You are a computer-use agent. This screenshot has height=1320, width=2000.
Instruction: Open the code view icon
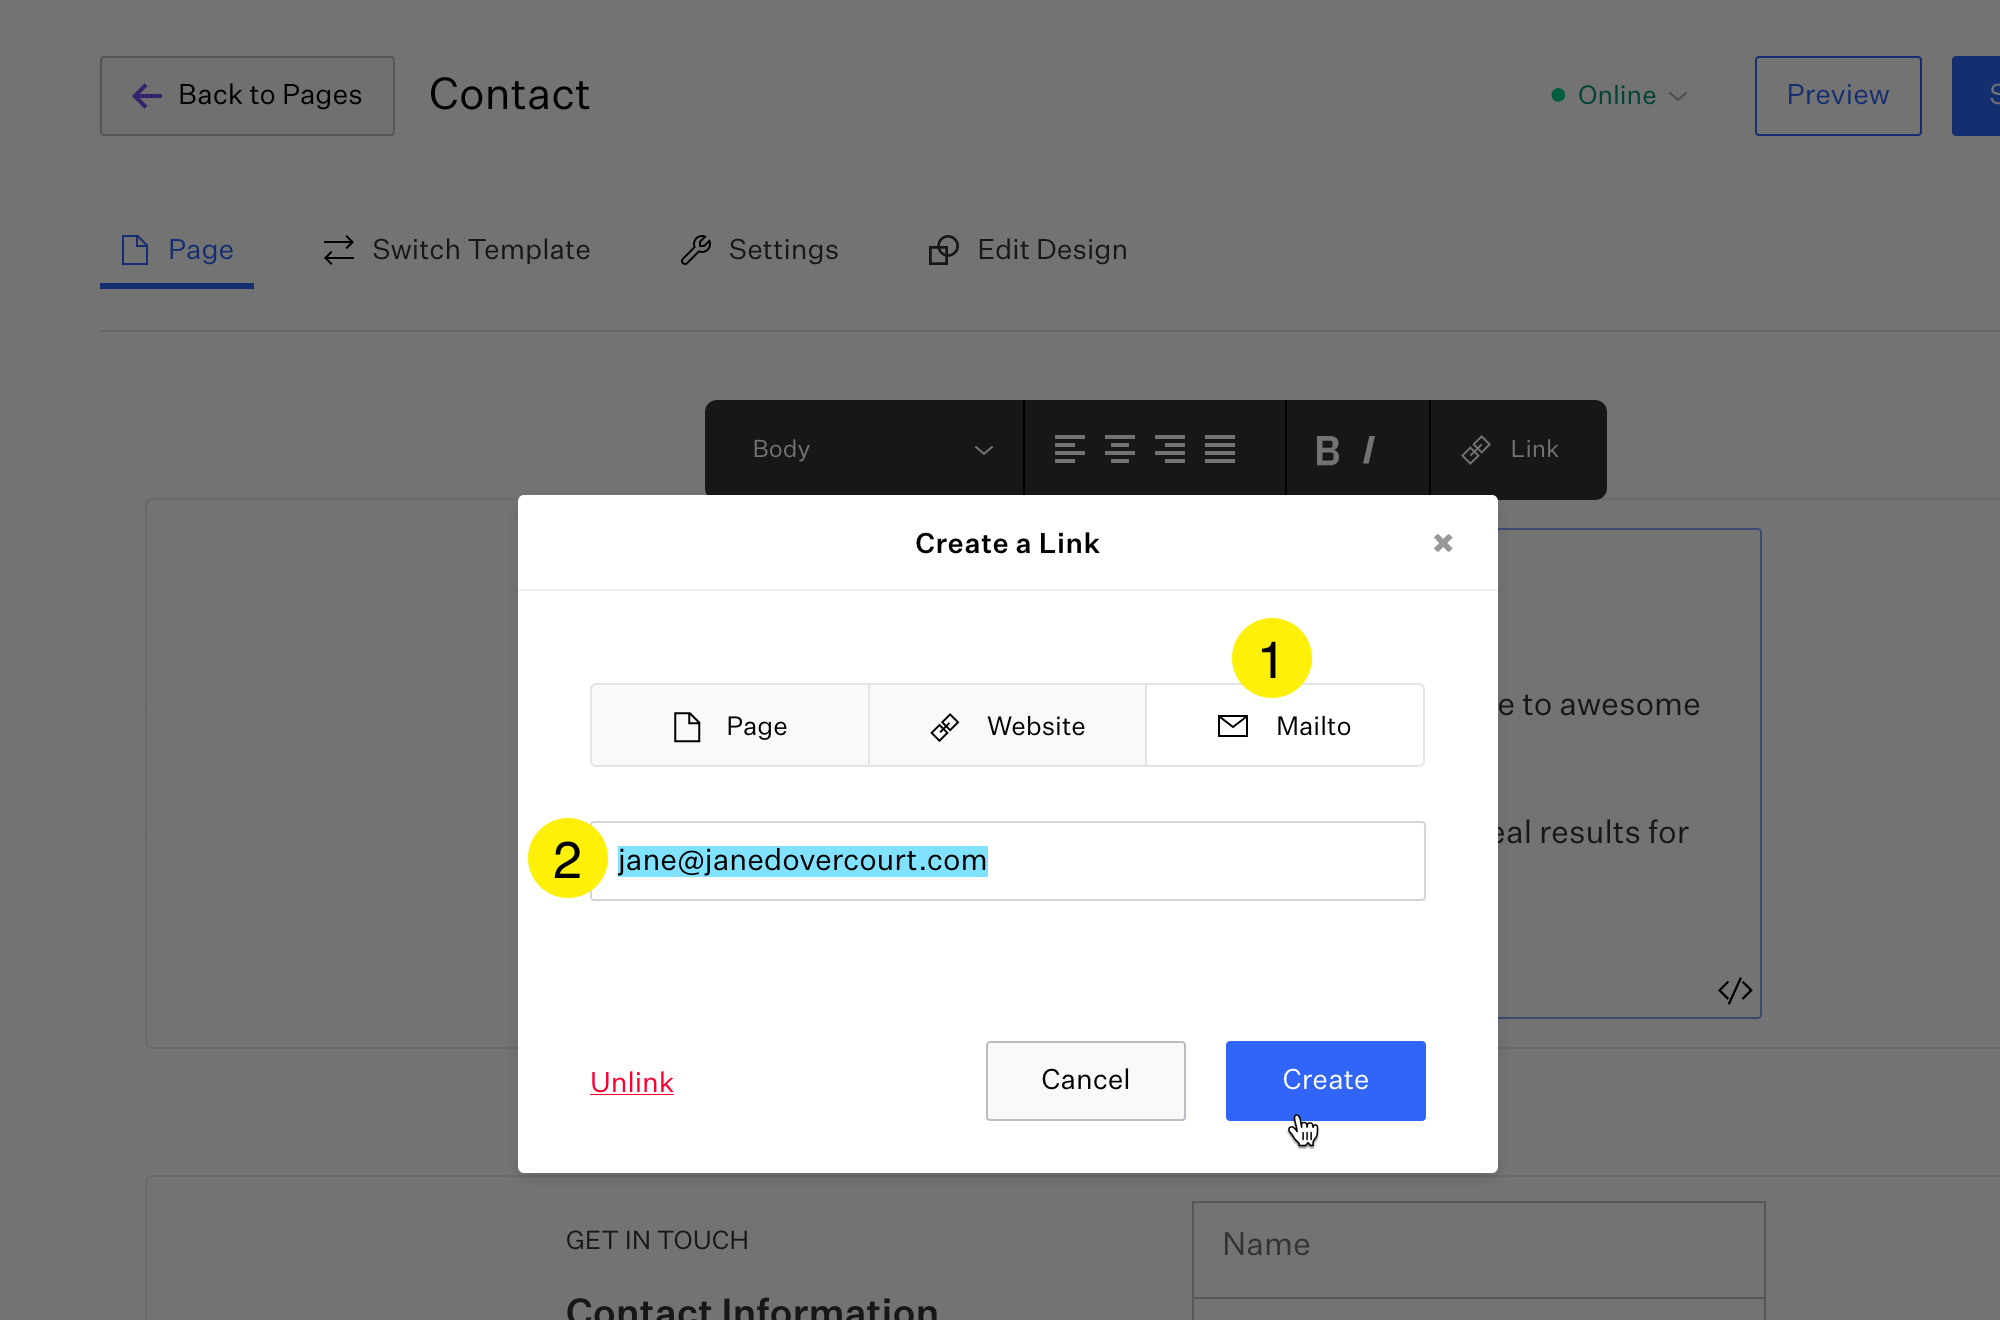coord(1735,990)
